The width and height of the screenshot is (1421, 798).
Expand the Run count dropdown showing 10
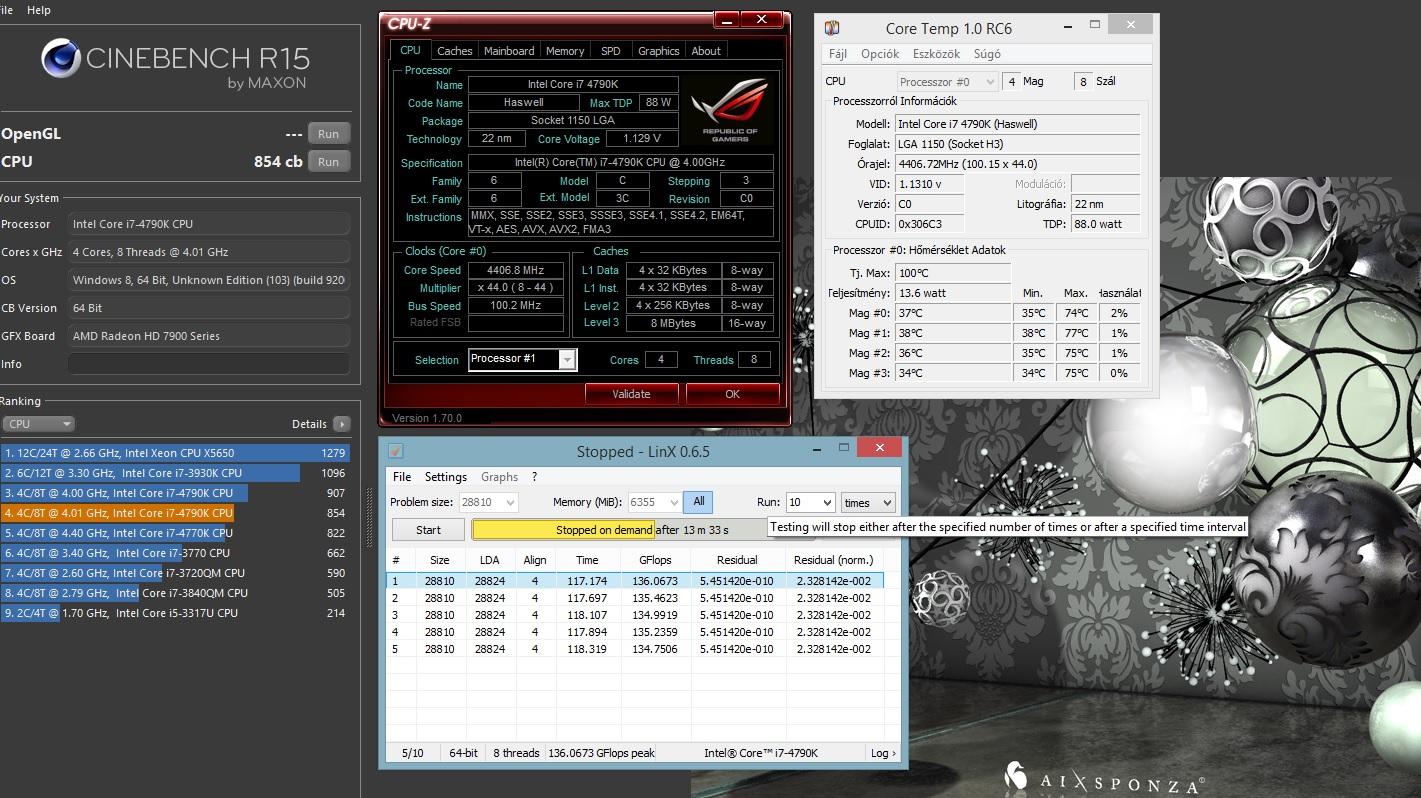tap(826, 503)
